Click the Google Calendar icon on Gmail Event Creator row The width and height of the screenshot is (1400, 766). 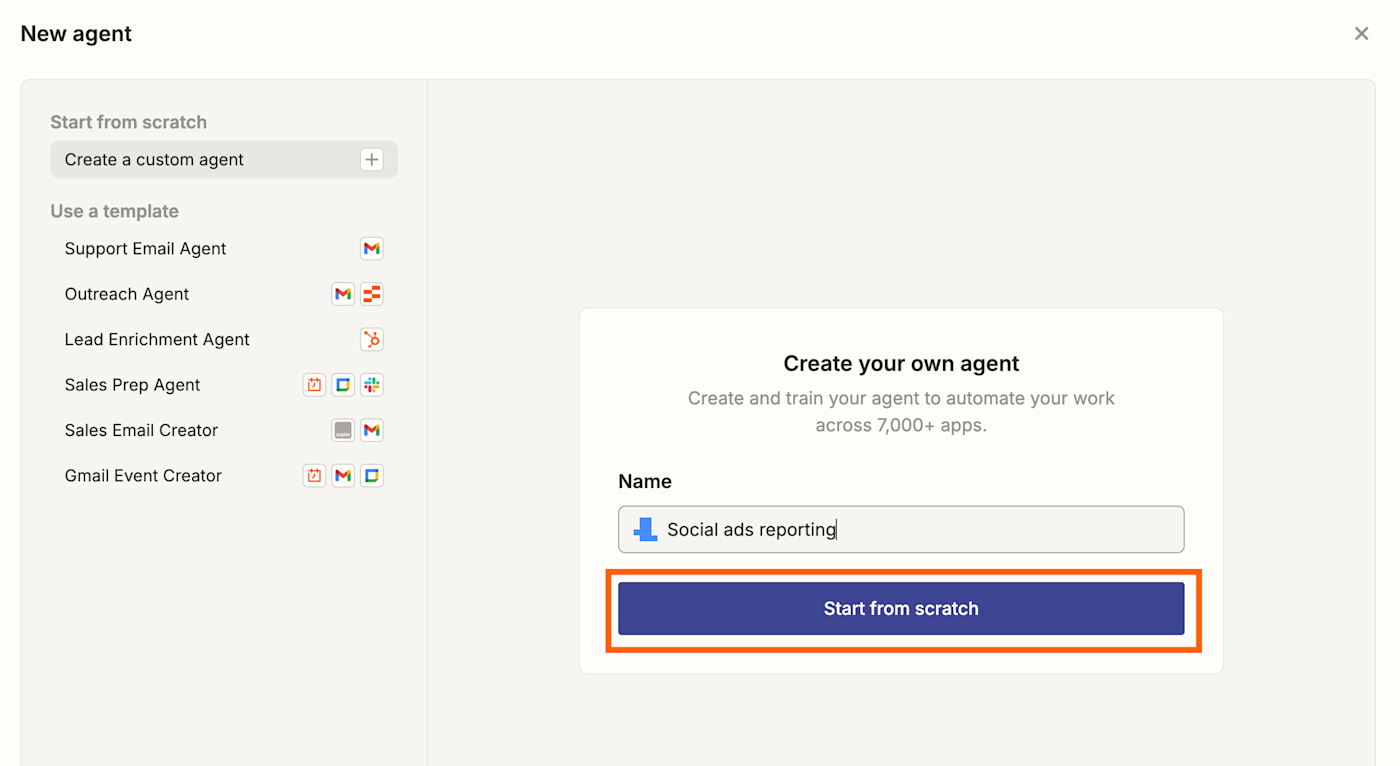pos(371,476)
